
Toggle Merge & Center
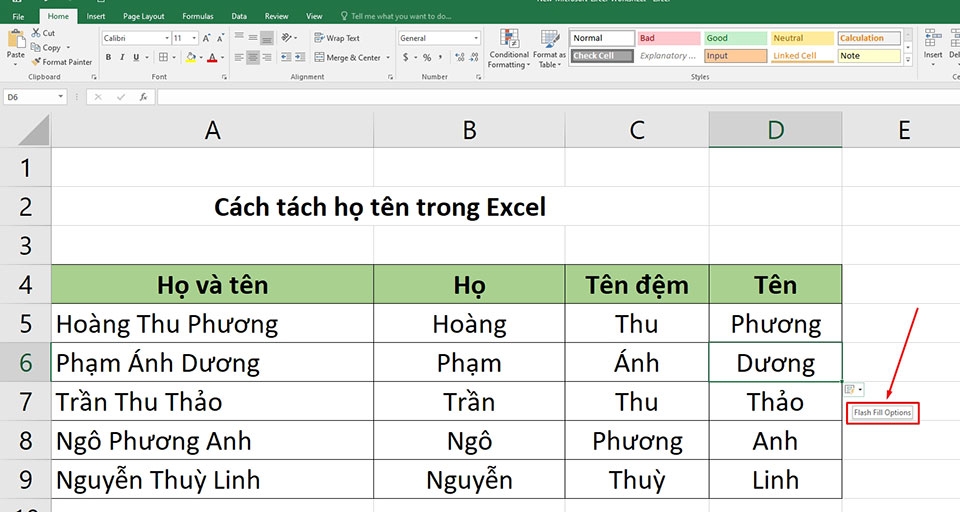tap(347, 57)
